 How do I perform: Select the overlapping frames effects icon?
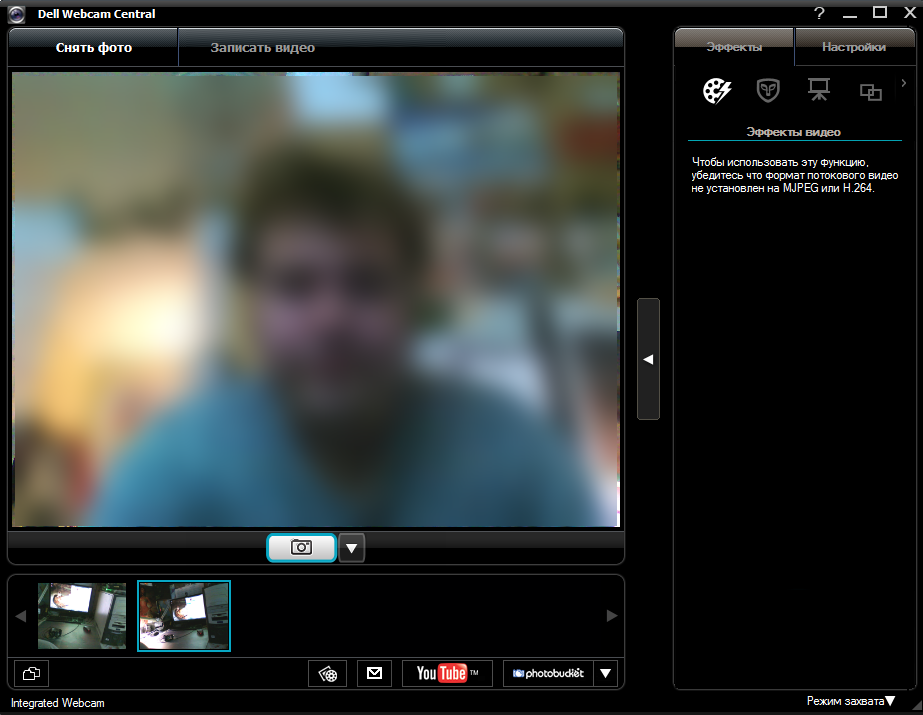pyautogui.click(x=870, y=92)
